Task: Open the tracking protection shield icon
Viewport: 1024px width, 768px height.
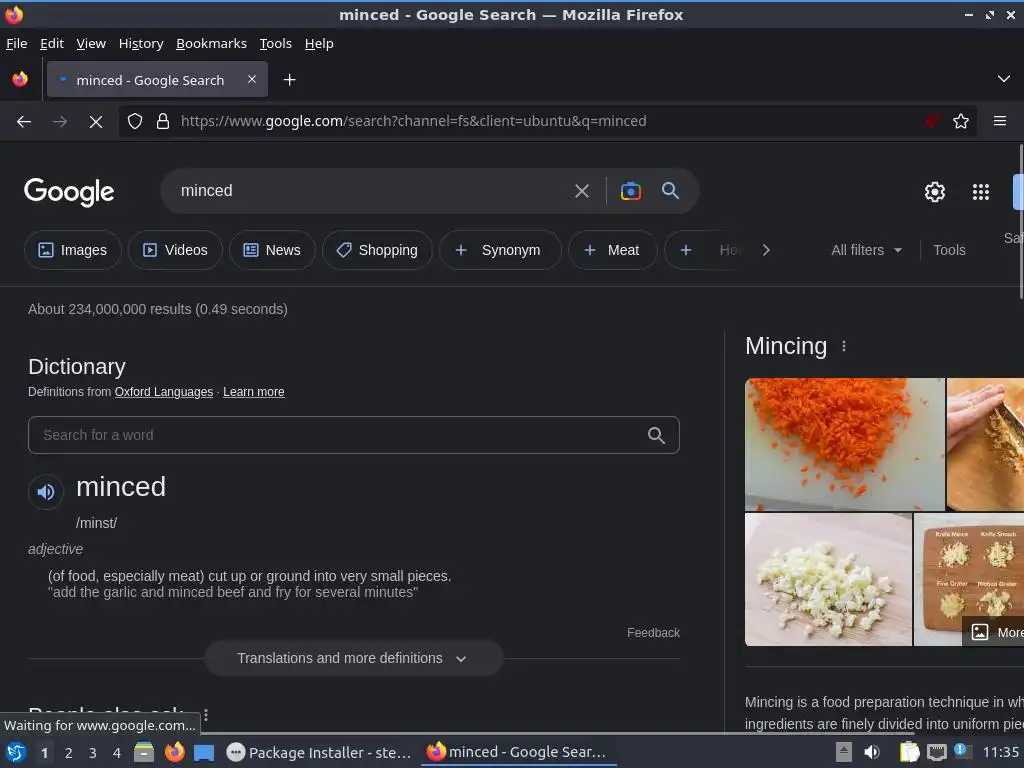Action: (x=135, y=121)
